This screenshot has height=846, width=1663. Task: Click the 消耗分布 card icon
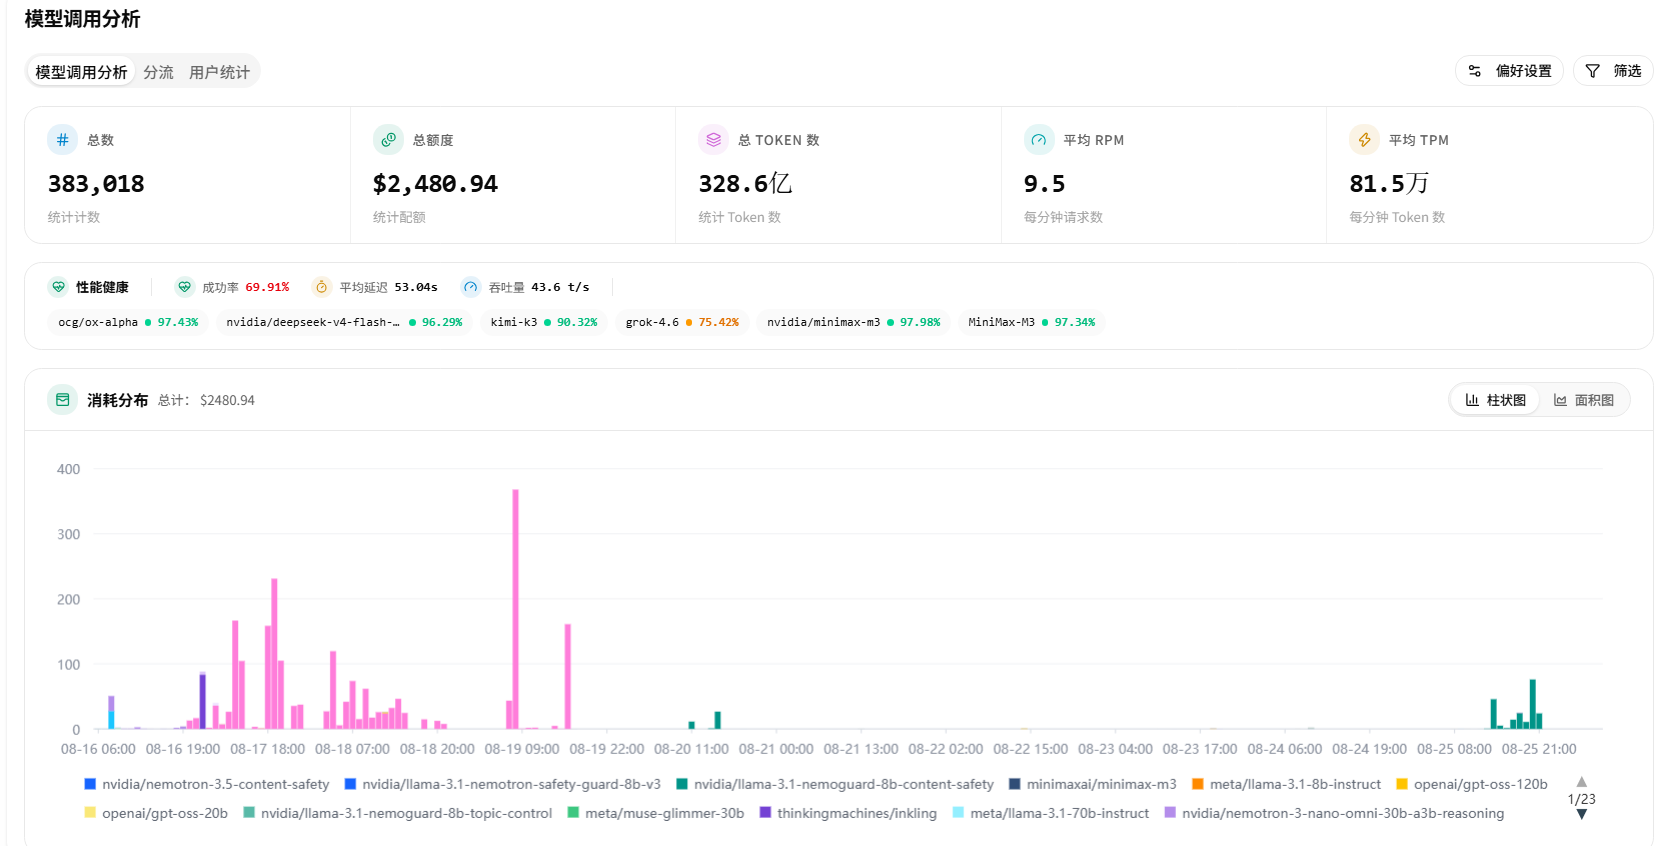coord(62,400)
